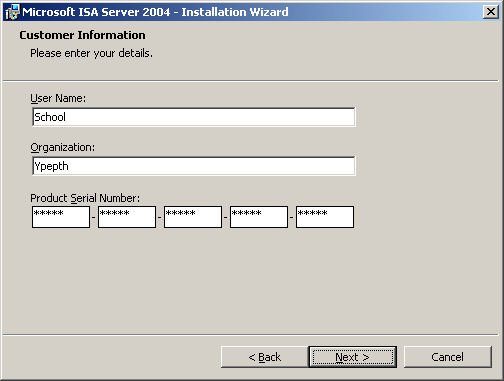Close the Installation Wizard window
The width and height of the screenshot is (504, 381).
point(491,12)
